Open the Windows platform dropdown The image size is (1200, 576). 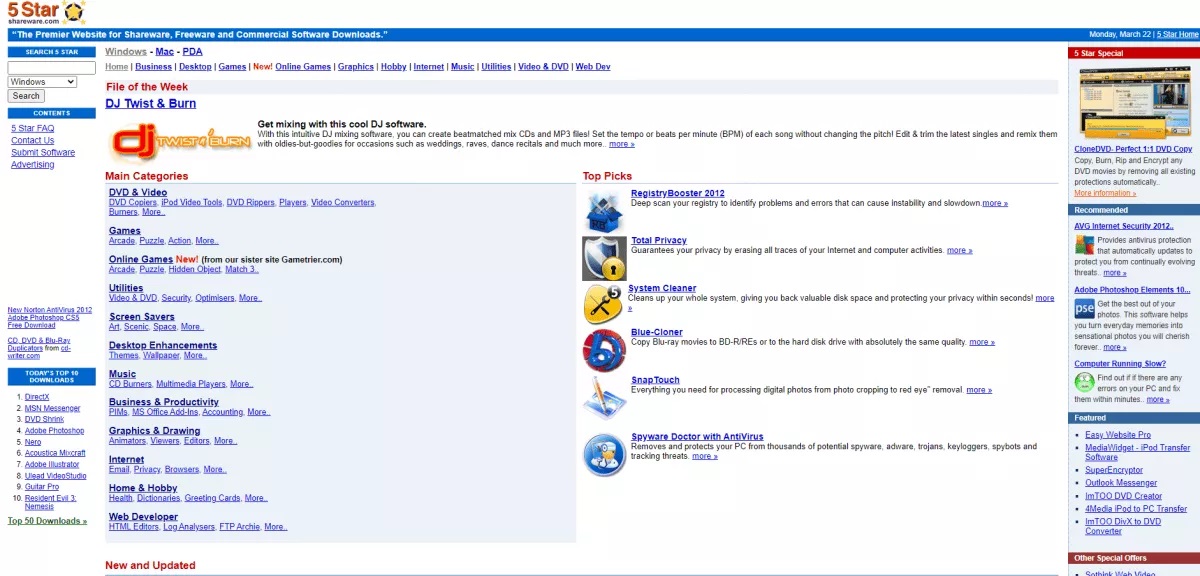click(x=43, y=81)
